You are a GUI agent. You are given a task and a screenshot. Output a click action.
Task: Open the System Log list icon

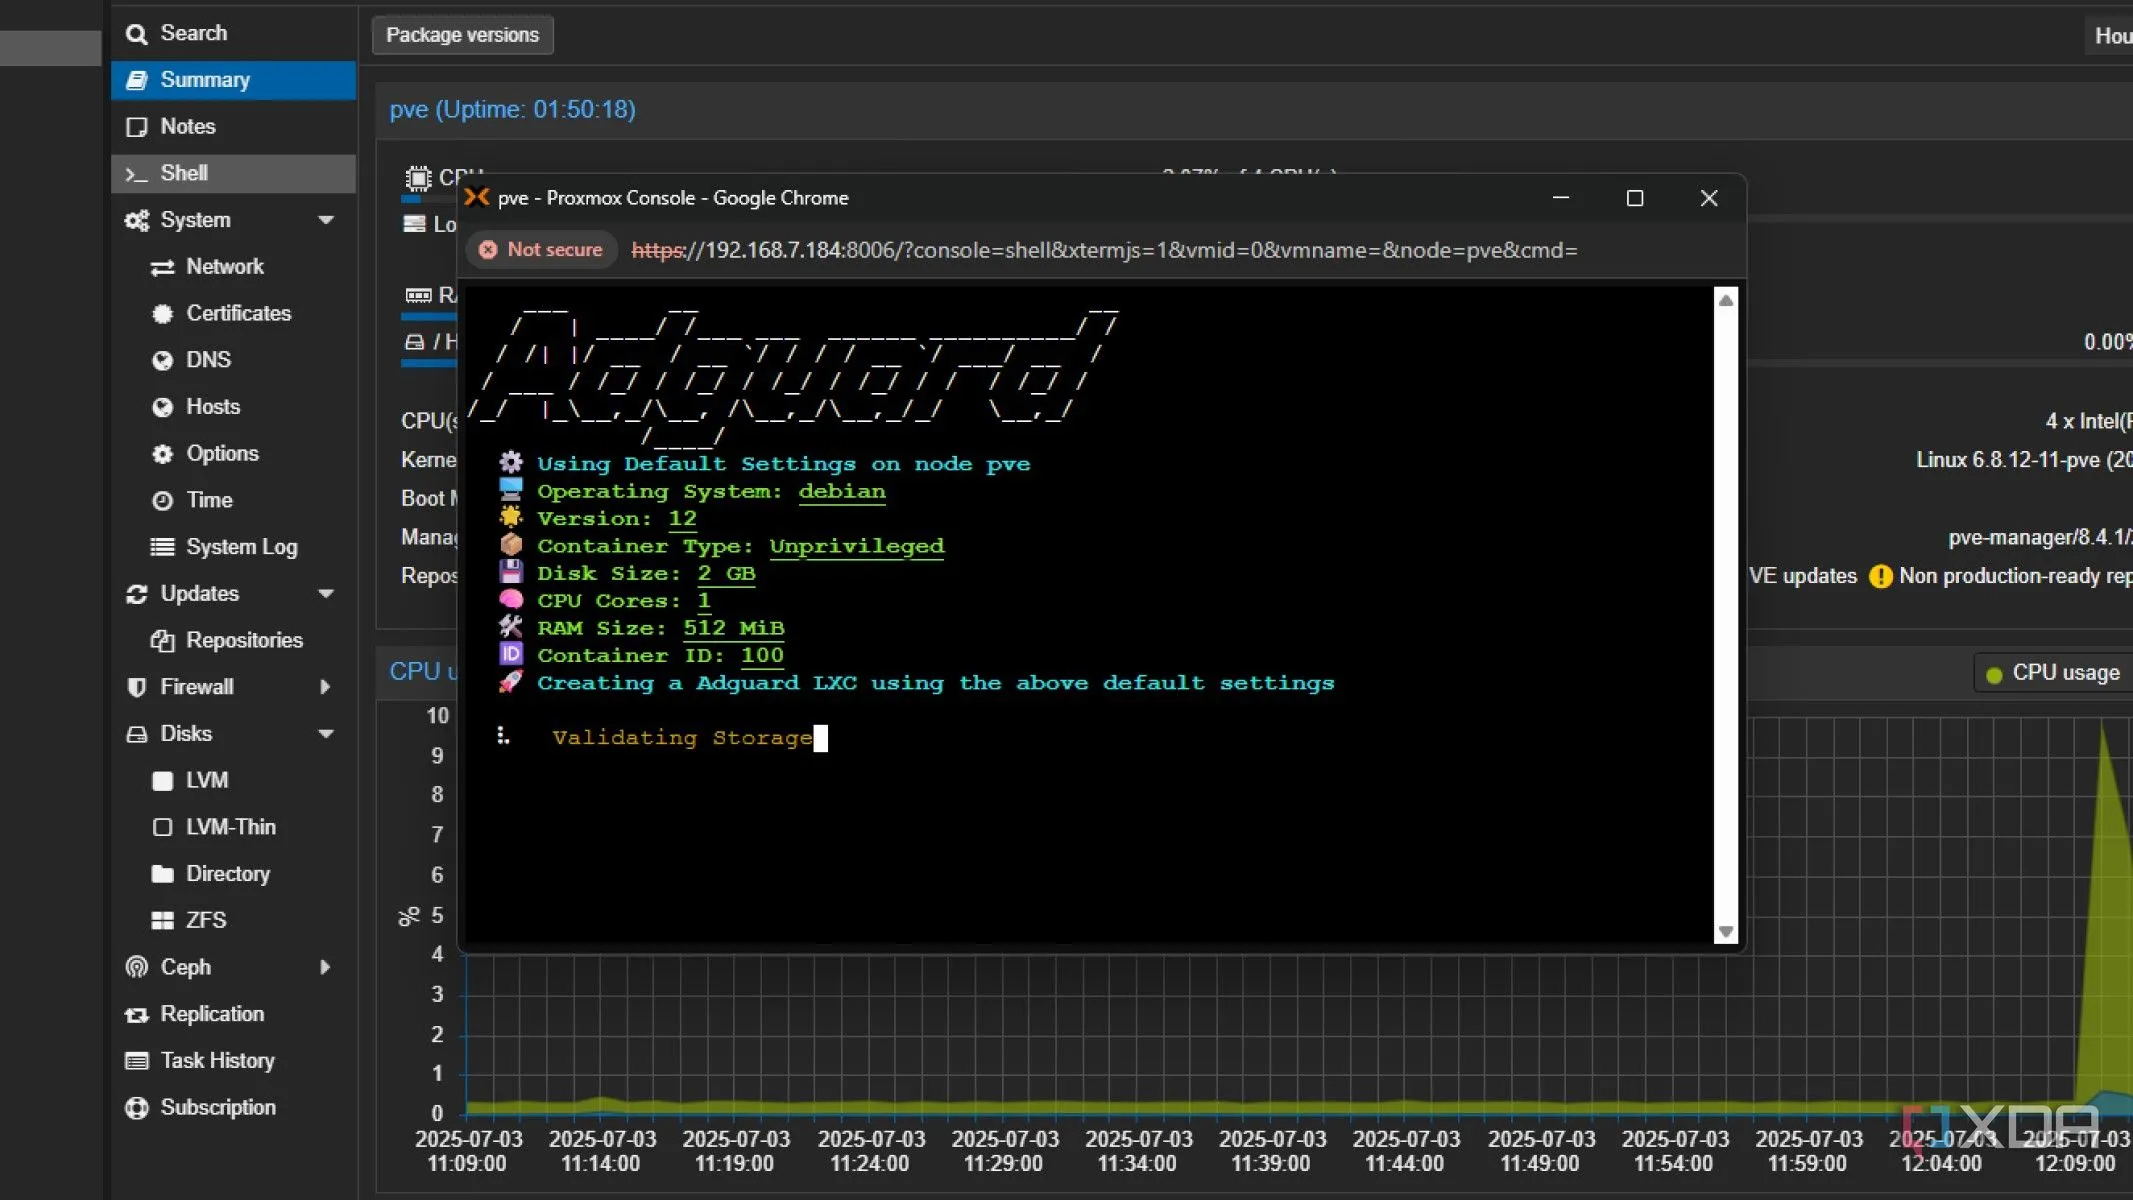(162, 547)
